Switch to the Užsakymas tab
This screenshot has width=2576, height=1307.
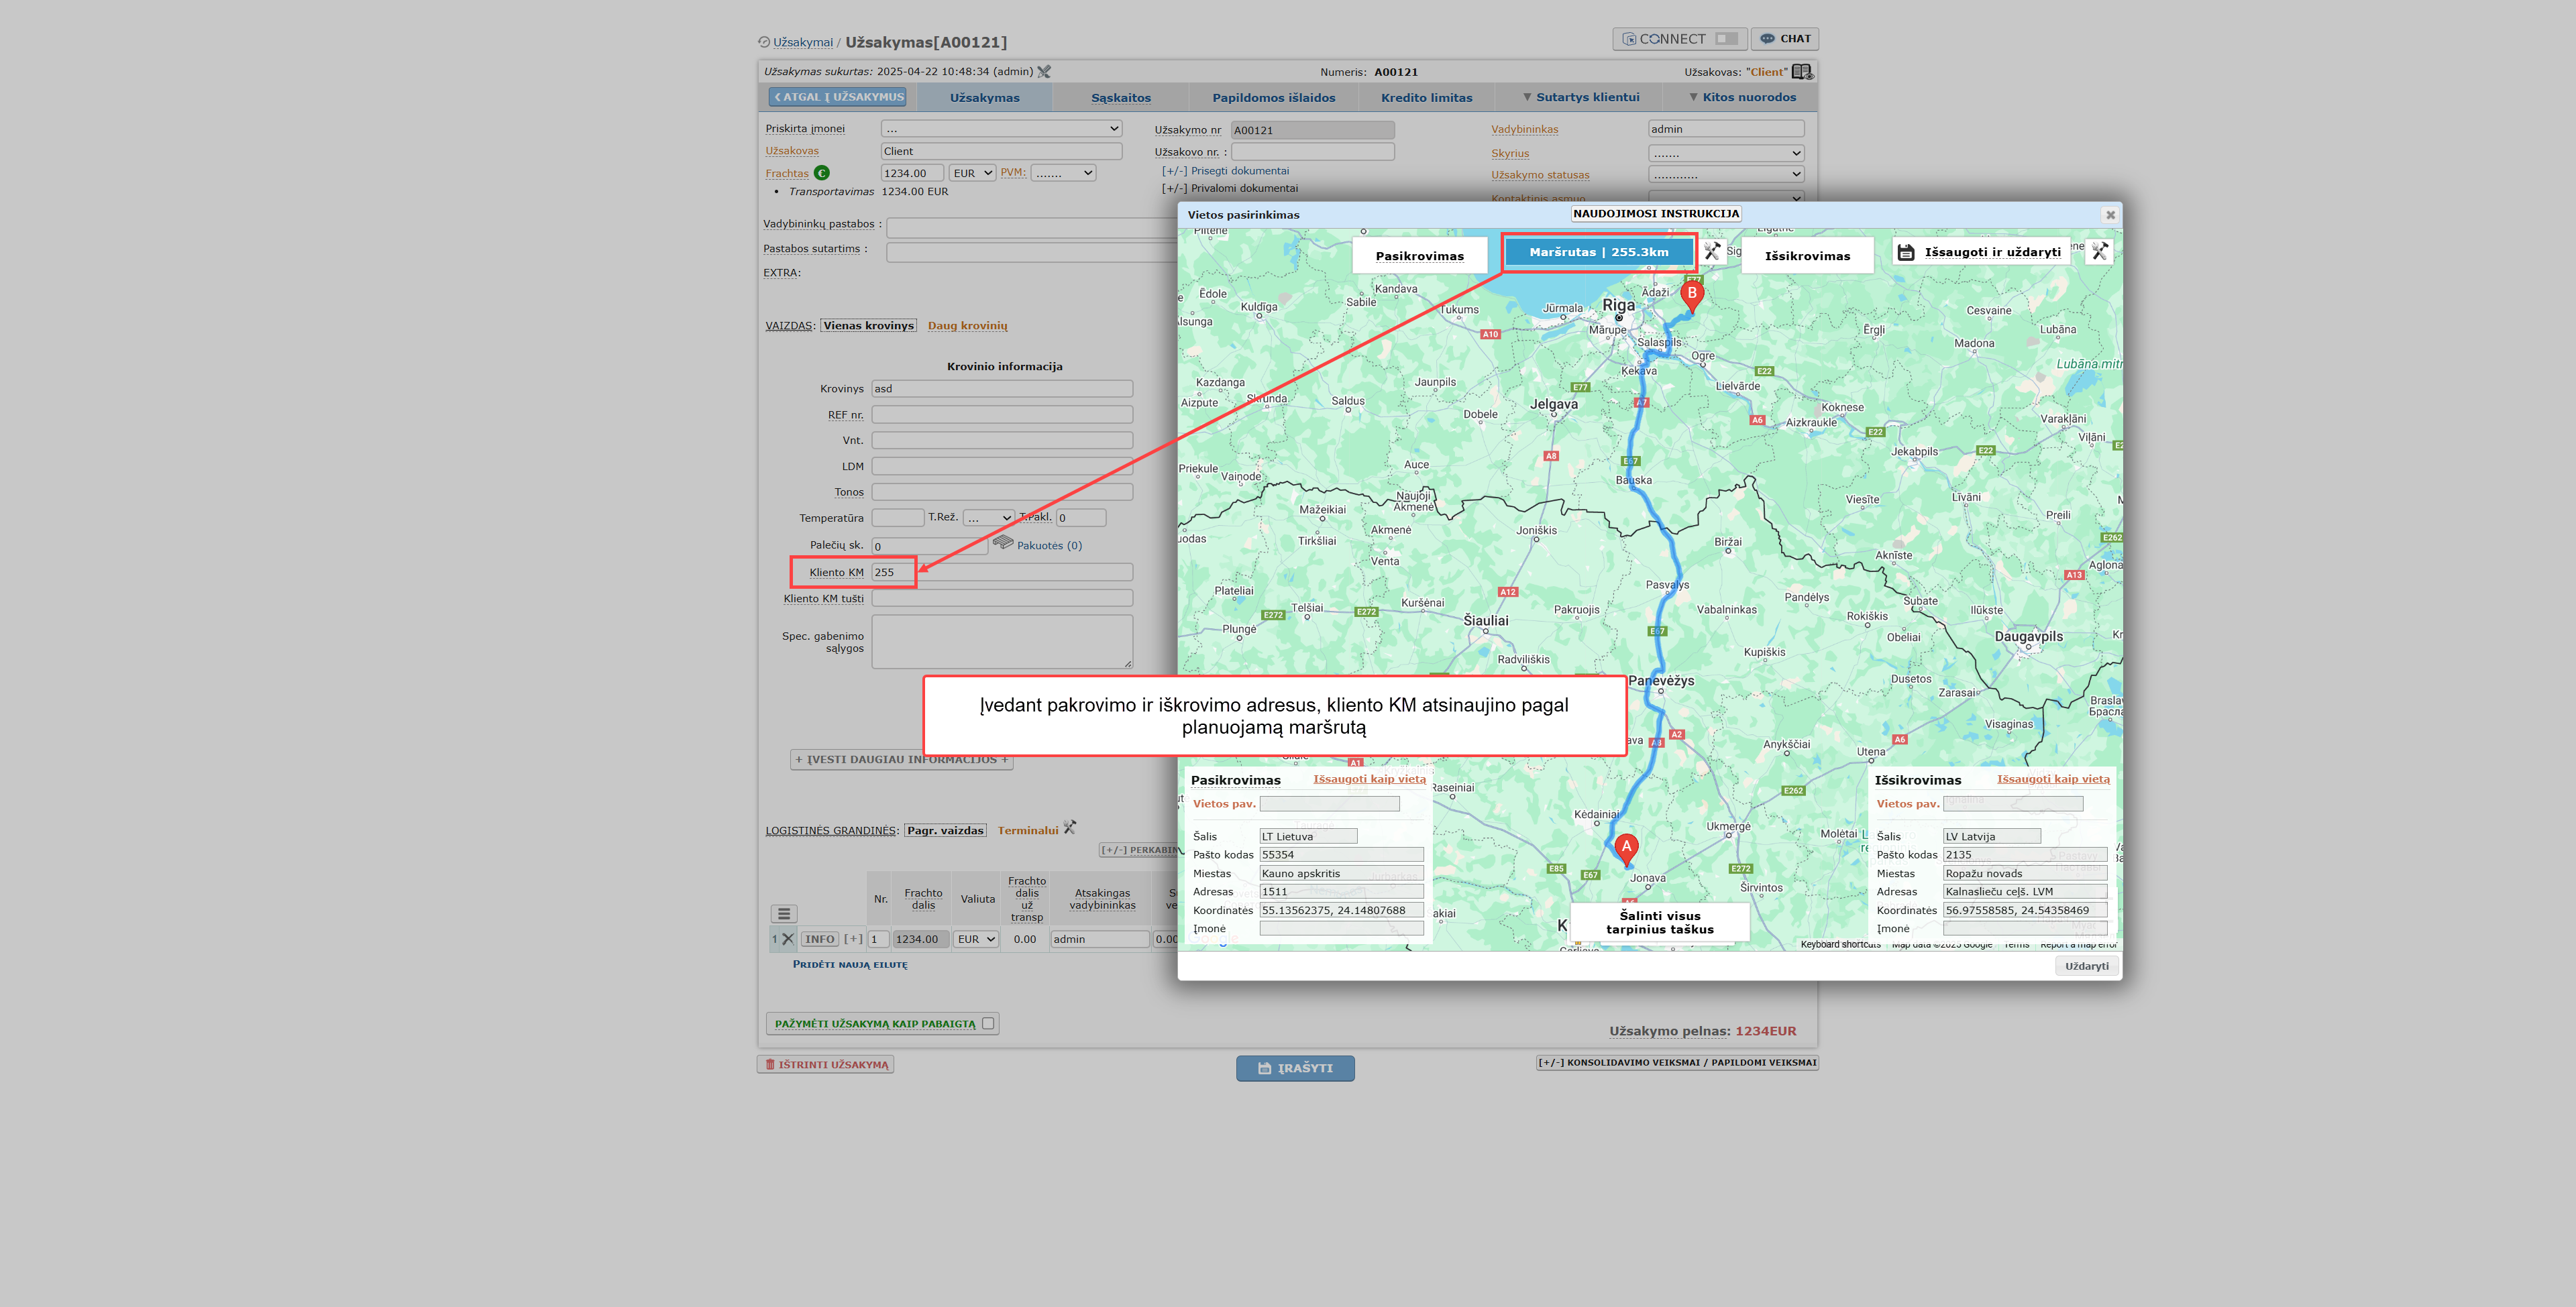984,98
